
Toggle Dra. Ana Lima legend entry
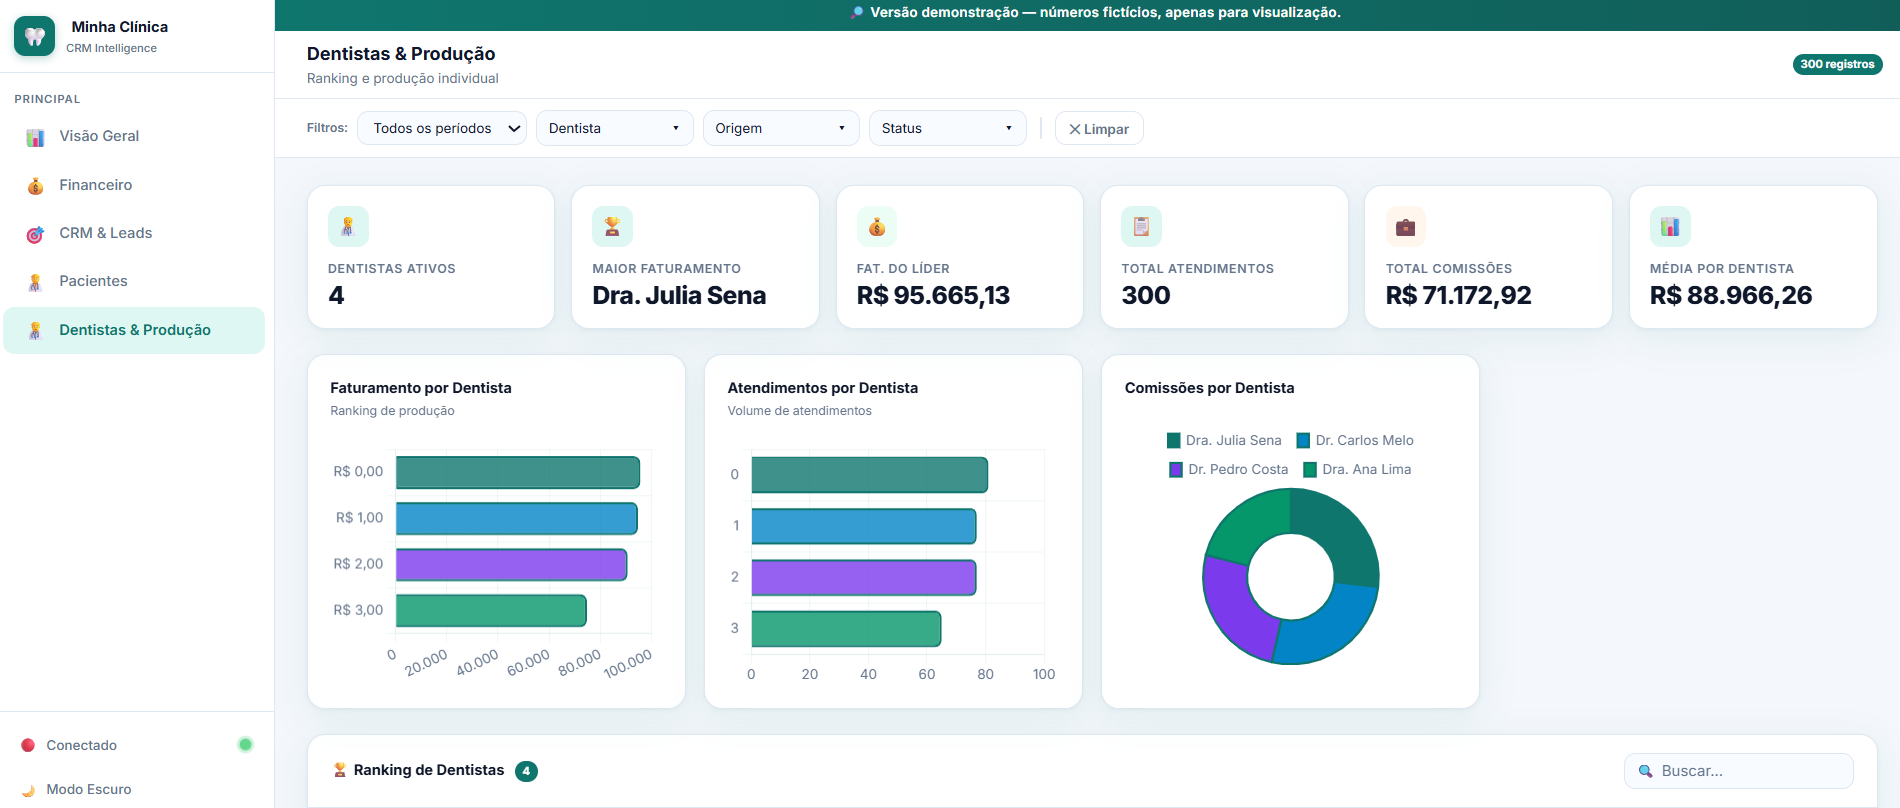tap(1357, 469)
